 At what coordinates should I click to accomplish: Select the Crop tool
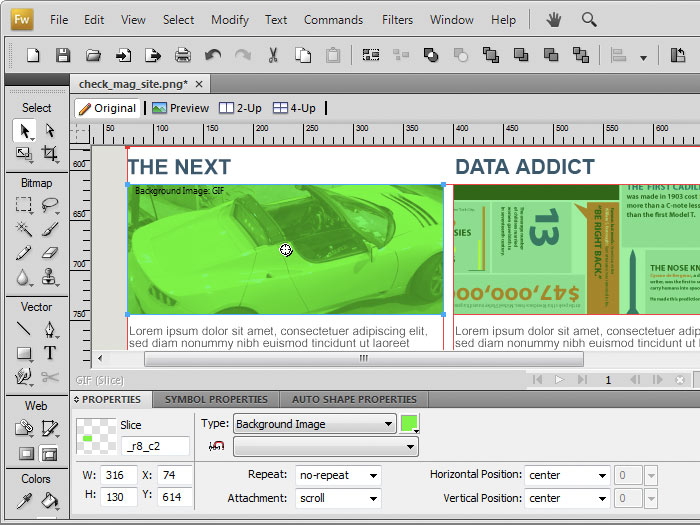49,154
